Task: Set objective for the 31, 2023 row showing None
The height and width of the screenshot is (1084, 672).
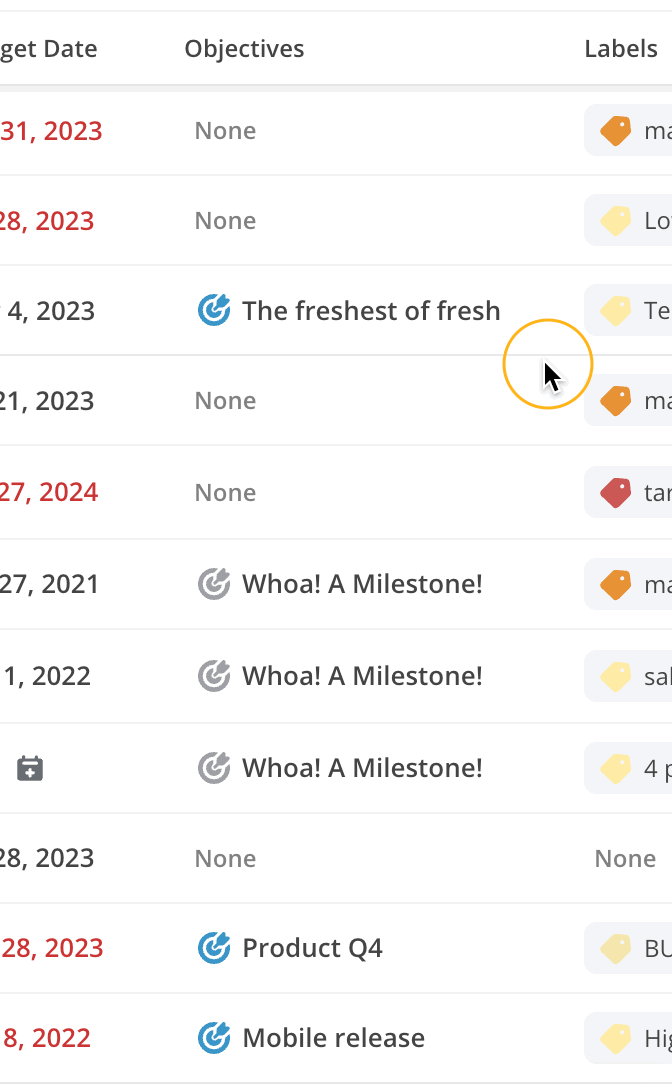Action: tap(225, 131)
